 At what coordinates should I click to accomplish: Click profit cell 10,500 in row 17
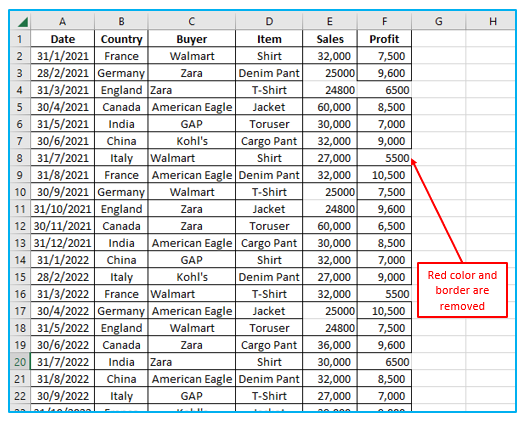385,311
